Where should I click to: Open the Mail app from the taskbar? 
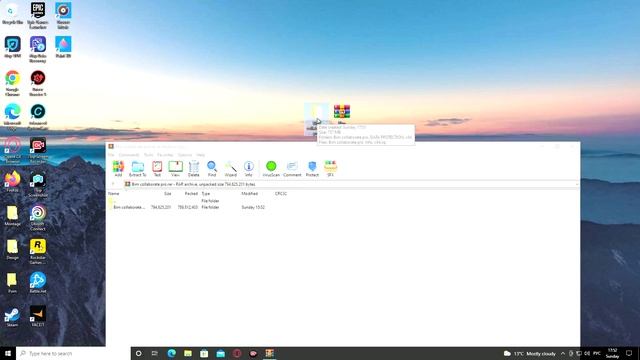220,353
